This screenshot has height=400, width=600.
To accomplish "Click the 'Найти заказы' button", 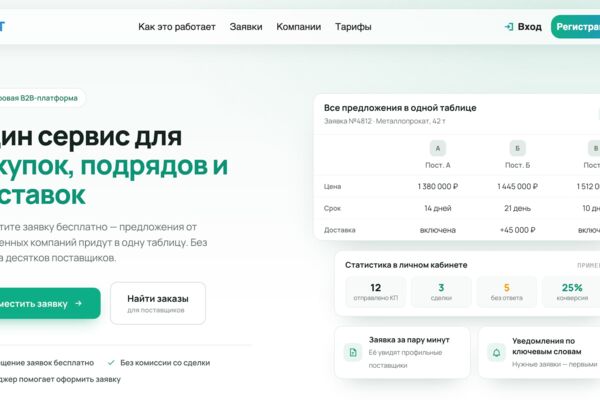I will 158,304.
